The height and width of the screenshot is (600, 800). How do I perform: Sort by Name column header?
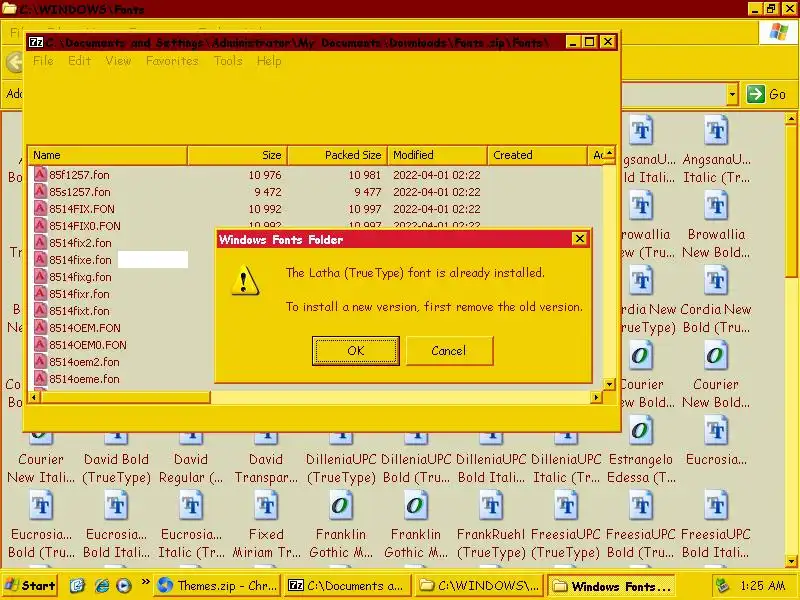tap(108, 155)
